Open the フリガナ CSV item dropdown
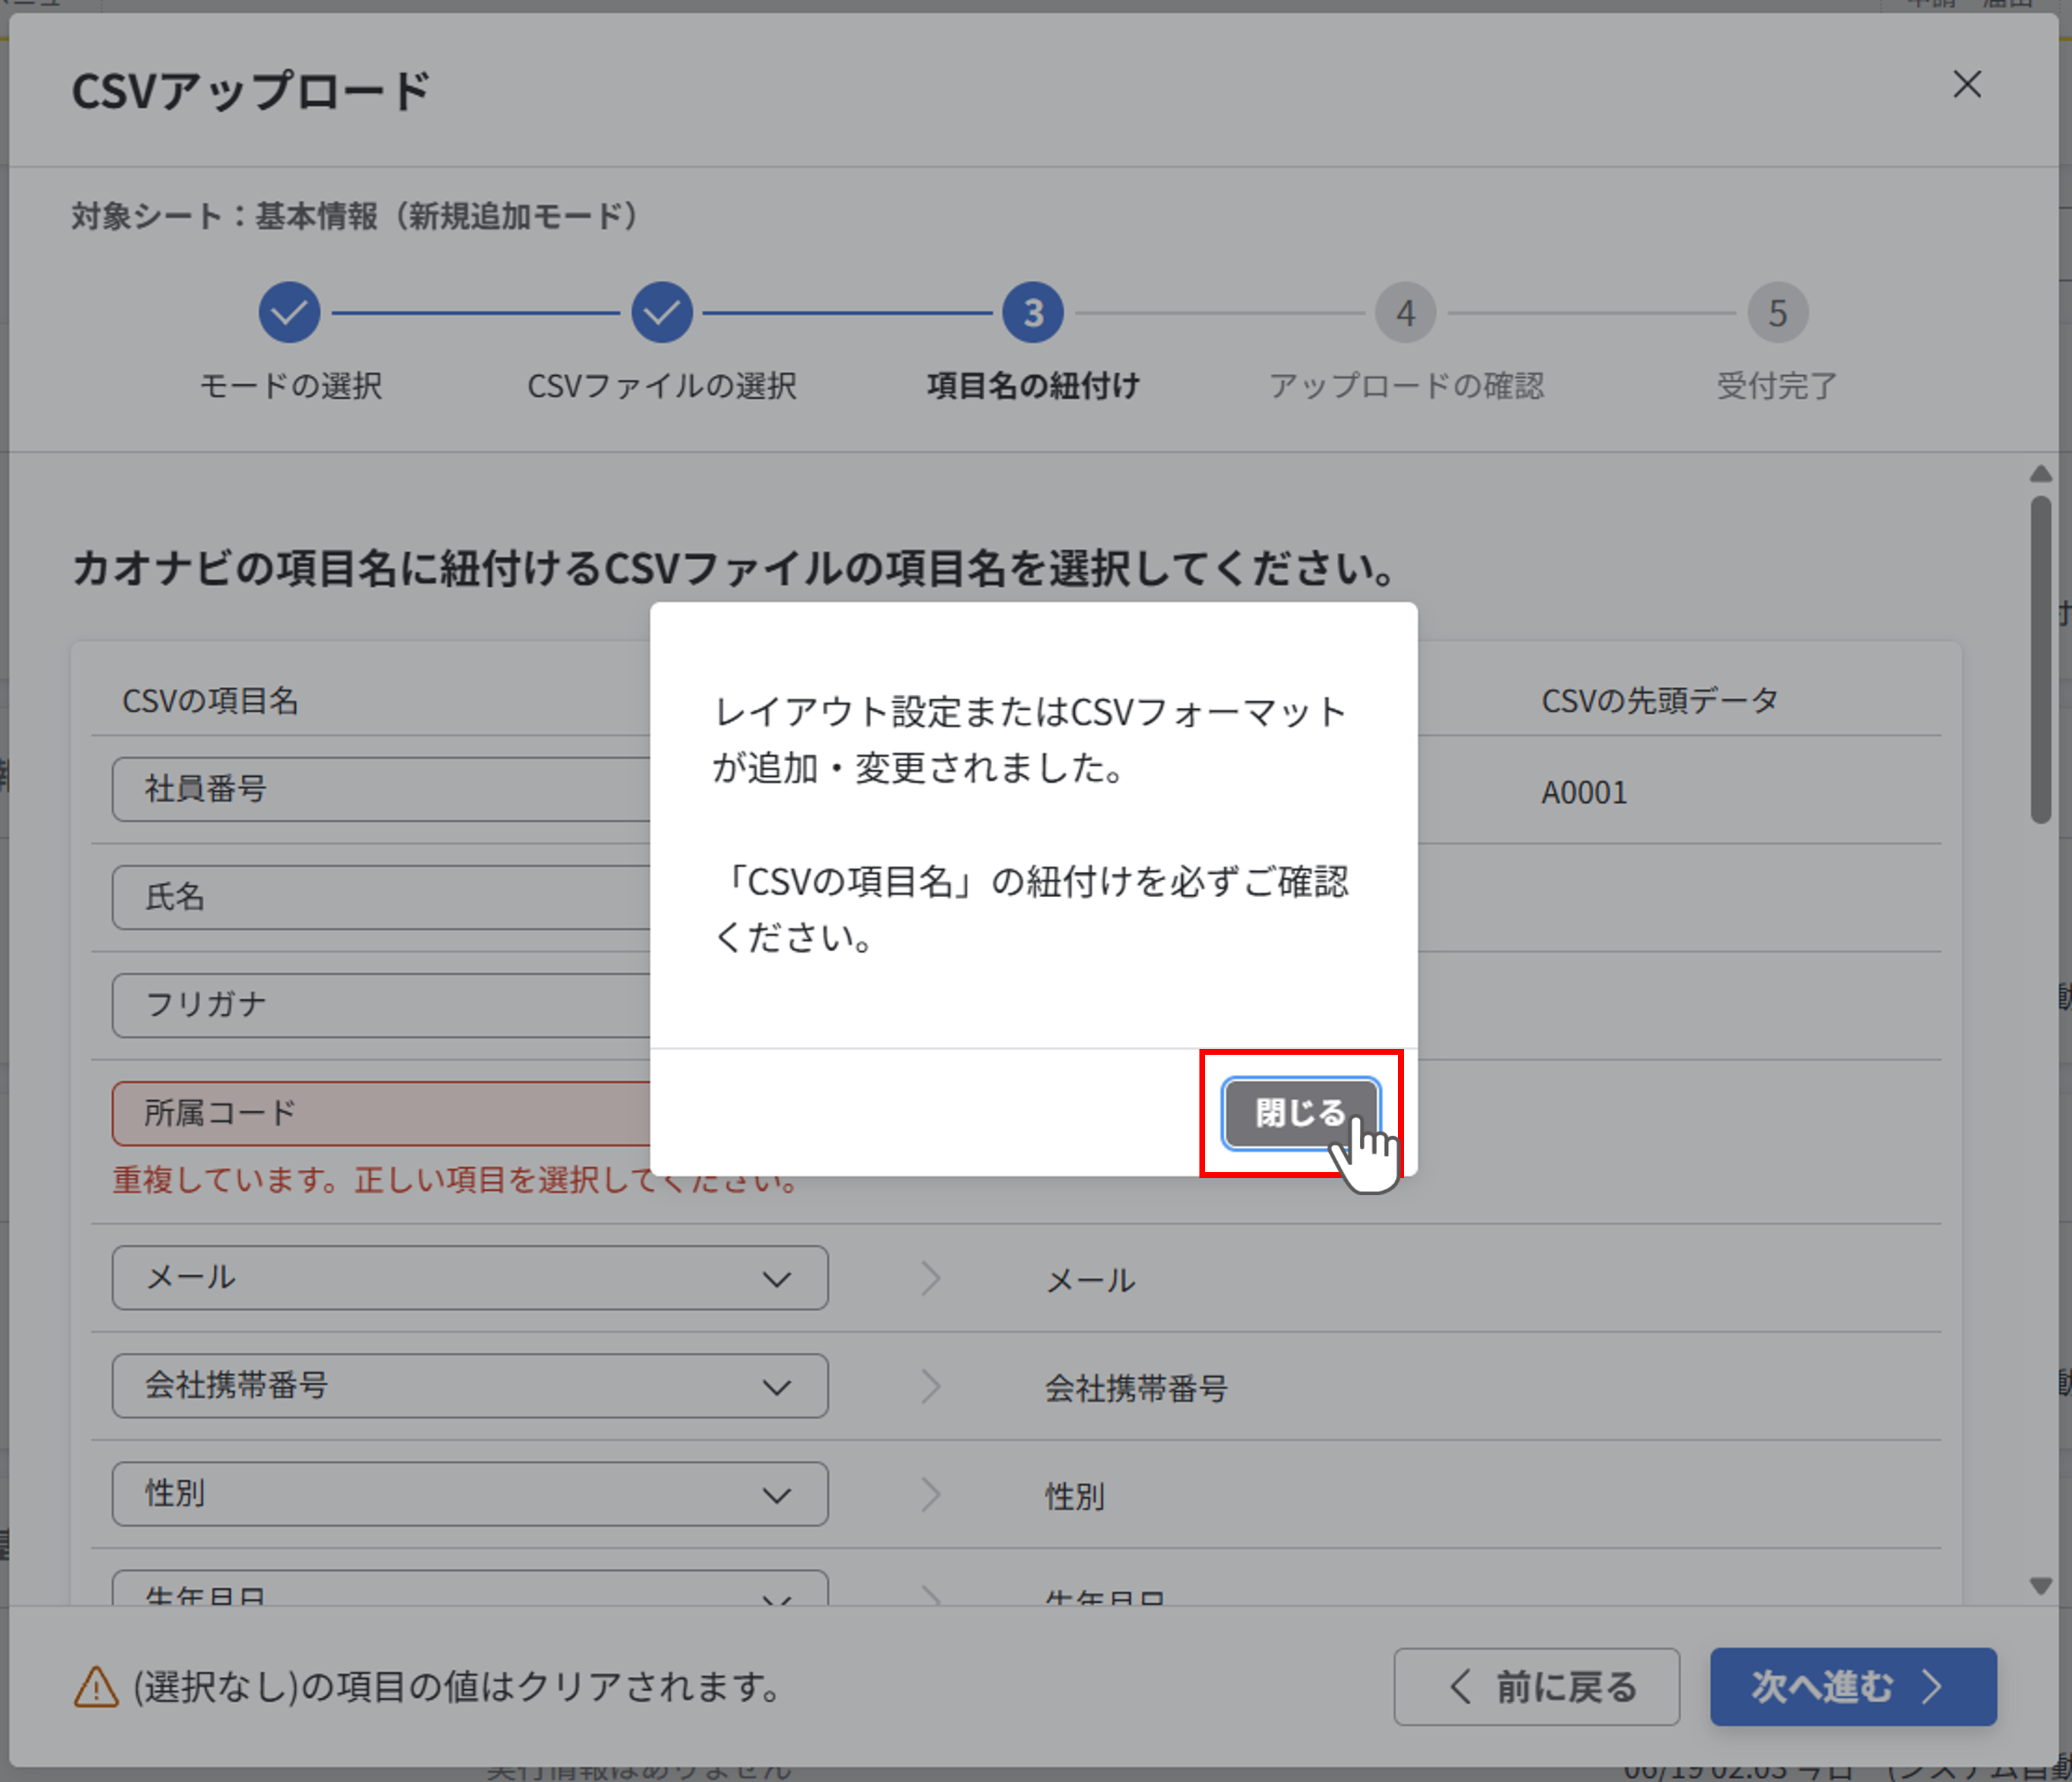Image resolution: width=2072 pixels, height=1782 pixels. [x=381, y=1005]
